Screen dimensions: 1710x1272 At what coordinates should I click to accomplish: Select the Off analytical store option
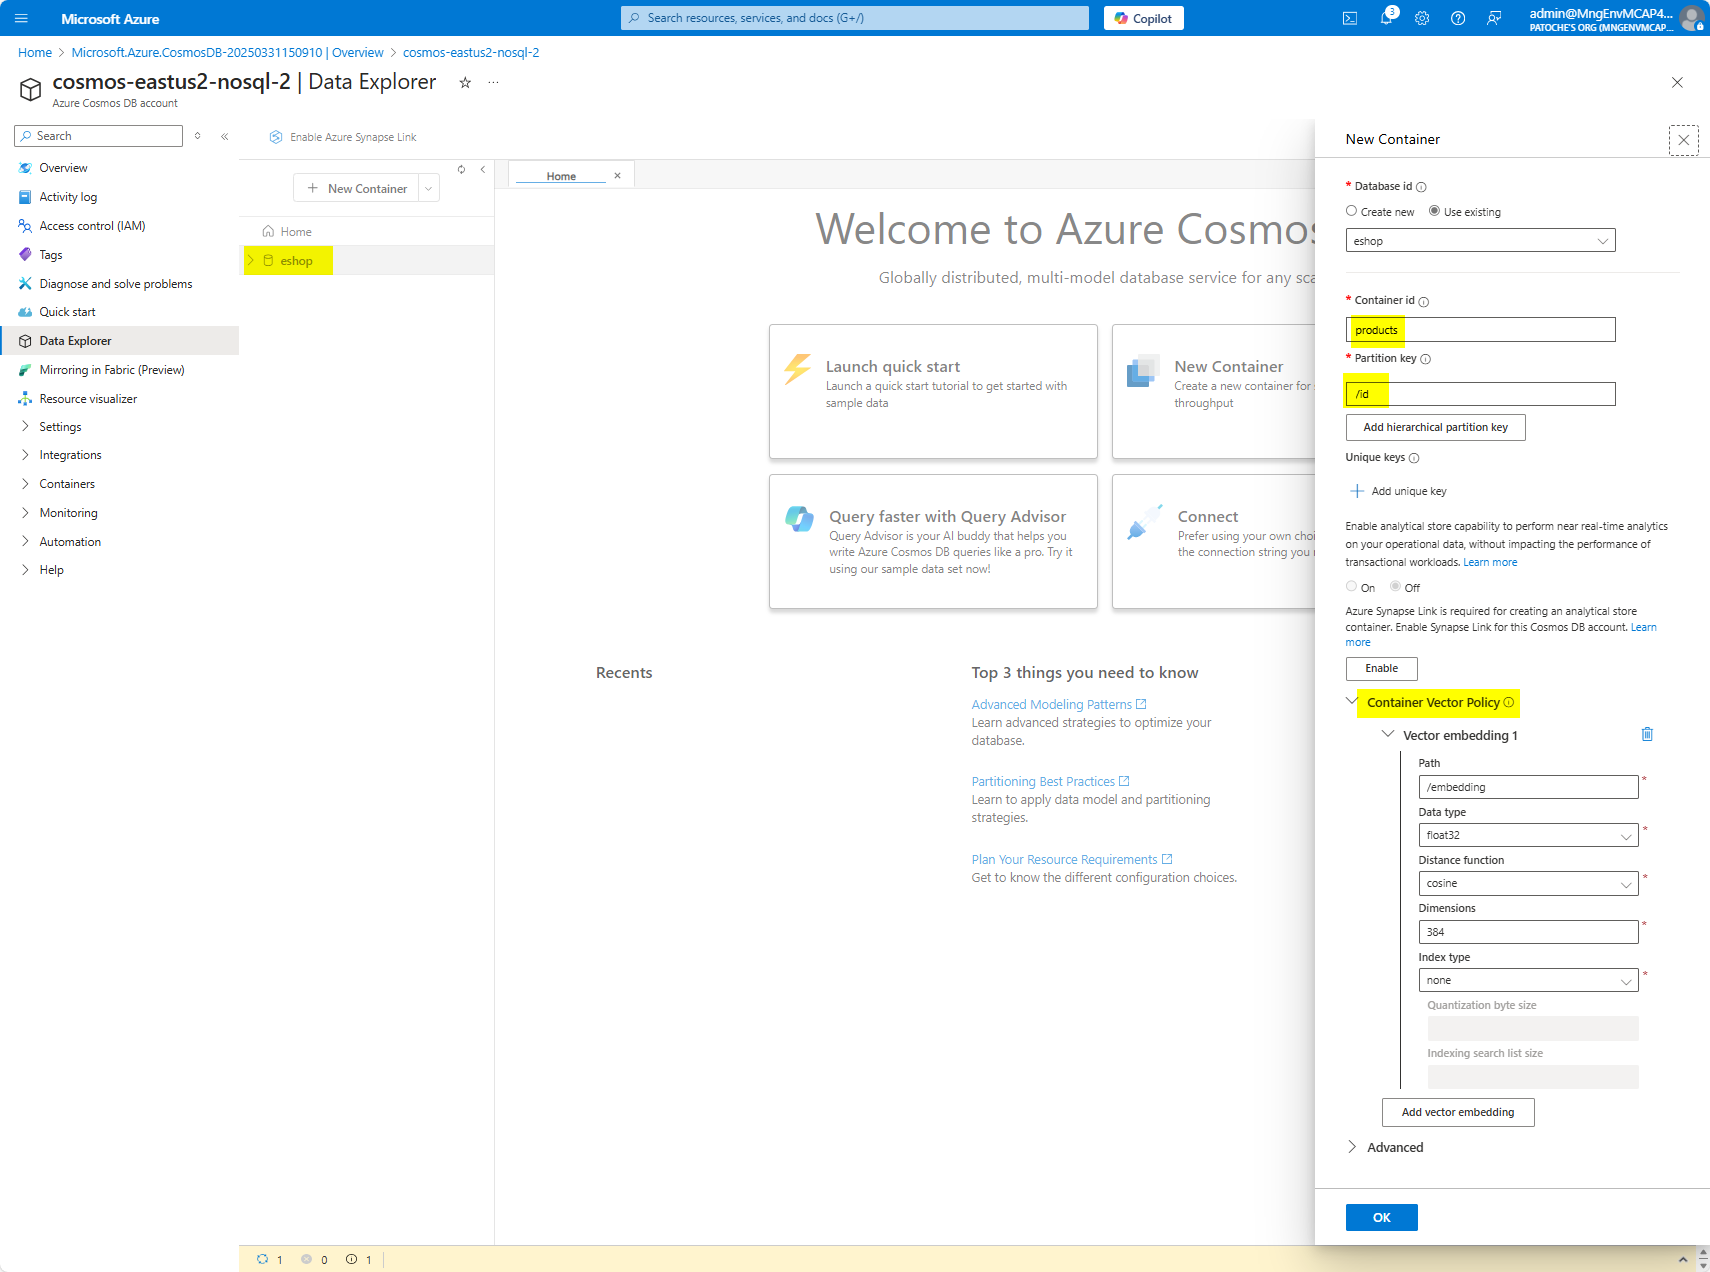1394,587
